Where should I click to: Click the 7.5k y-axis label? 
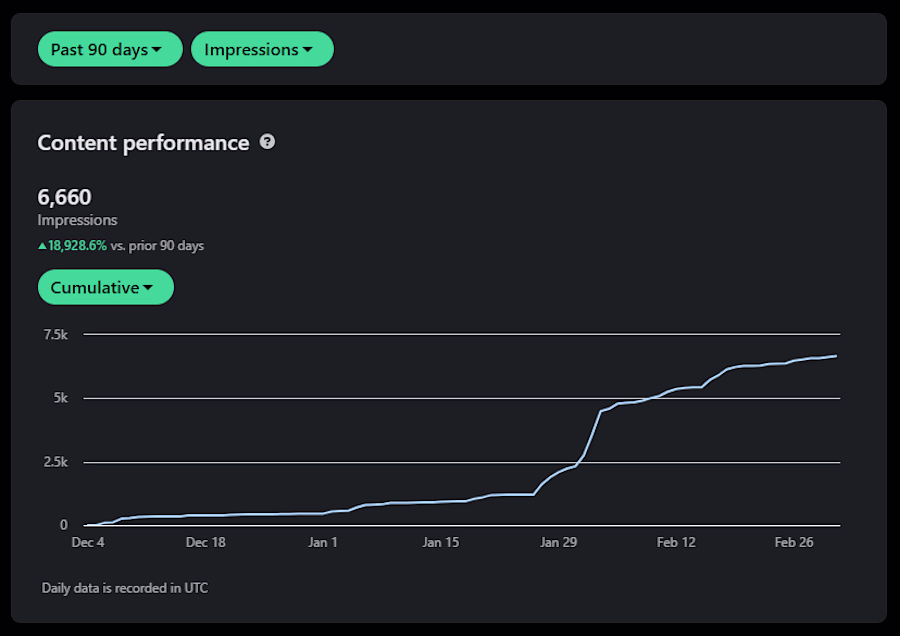coord(54,334)
